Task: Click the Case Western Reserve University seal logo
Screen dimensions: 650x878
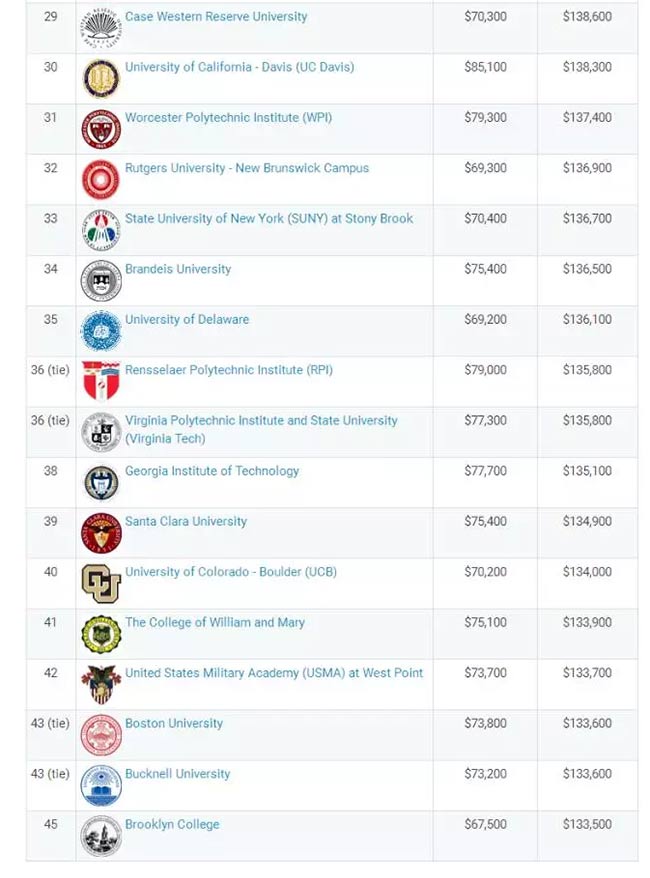Action: point(101,28)
